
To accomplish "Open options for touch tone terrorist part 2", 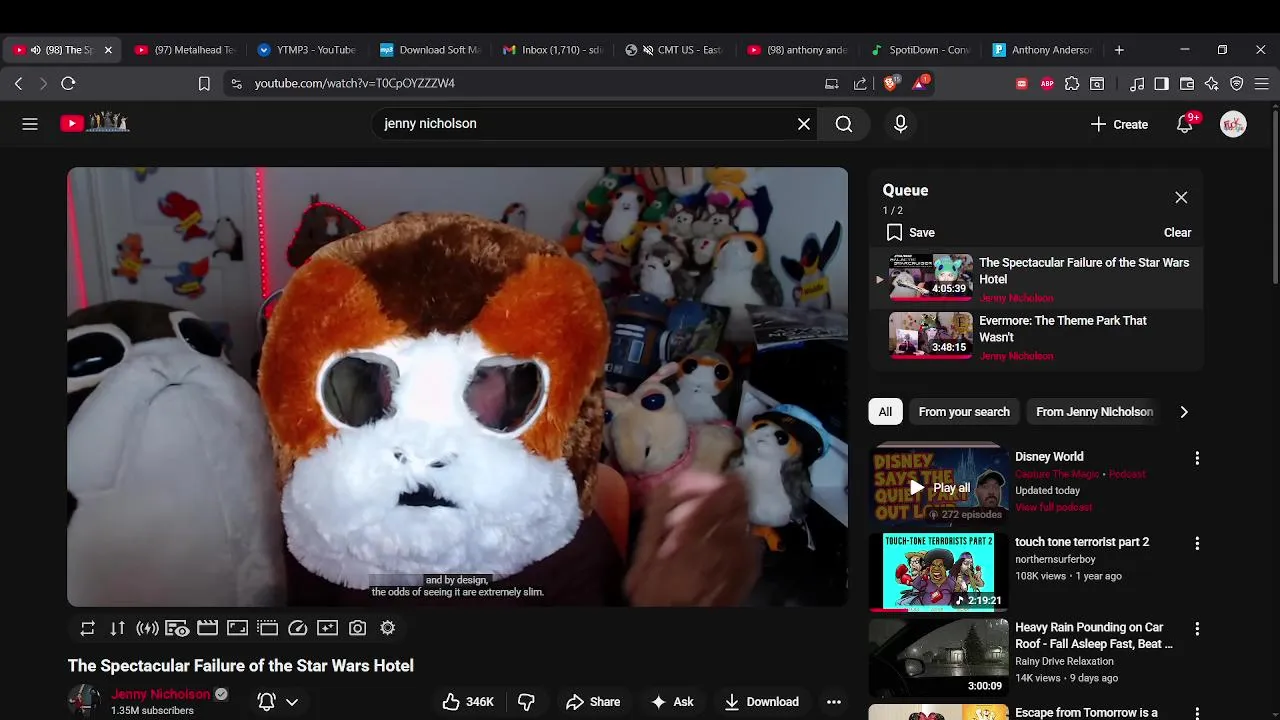I will coord(1197,543).
